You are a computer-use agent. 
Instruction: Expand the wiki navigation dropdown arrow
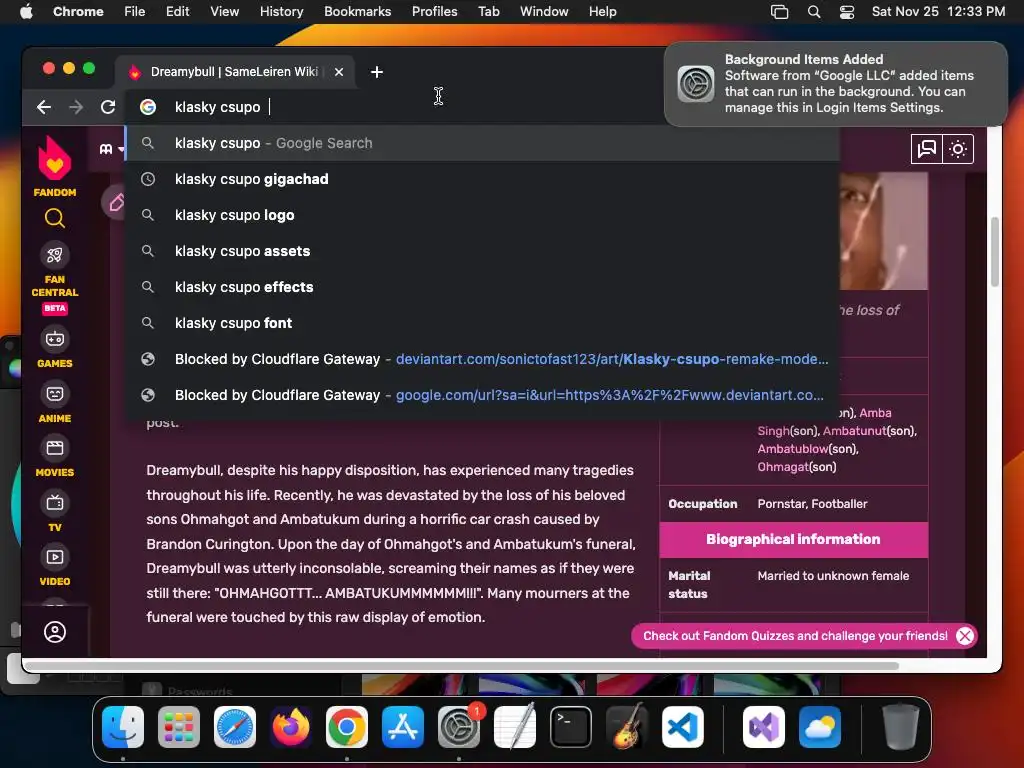pos(121,150)
